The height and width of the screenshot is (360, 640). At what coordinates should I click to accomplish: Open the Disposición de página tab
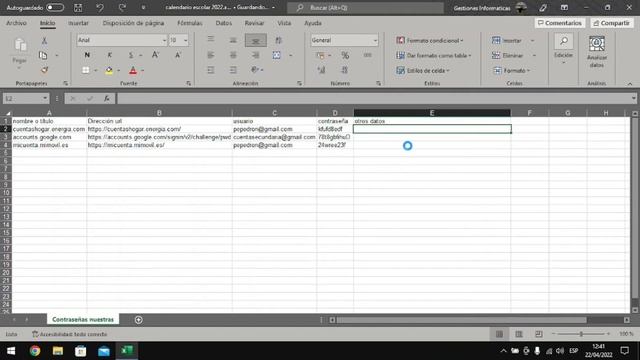pos(133,23)
